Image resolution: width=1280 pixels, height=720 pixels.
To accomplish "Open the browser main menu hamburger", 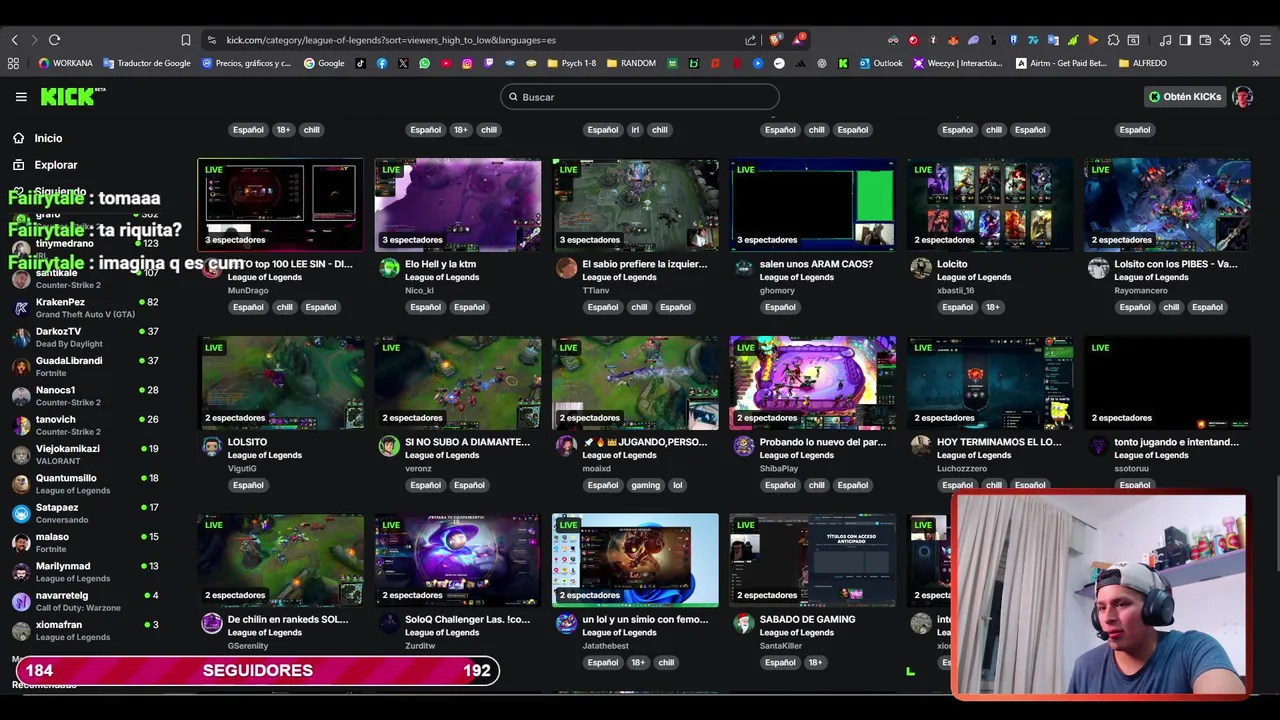I will click(x=1265, y=40).
